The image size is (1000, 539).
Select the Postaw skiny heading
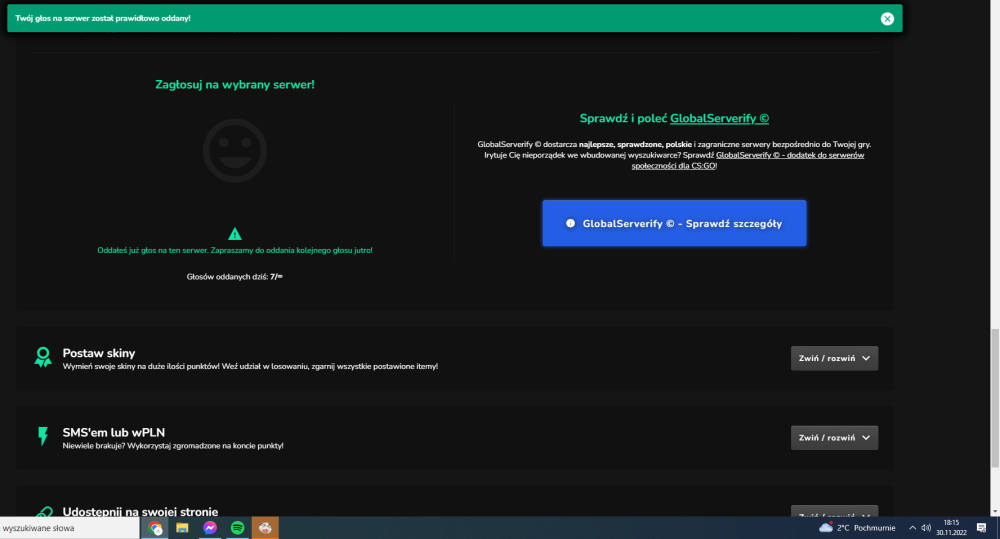99,353
